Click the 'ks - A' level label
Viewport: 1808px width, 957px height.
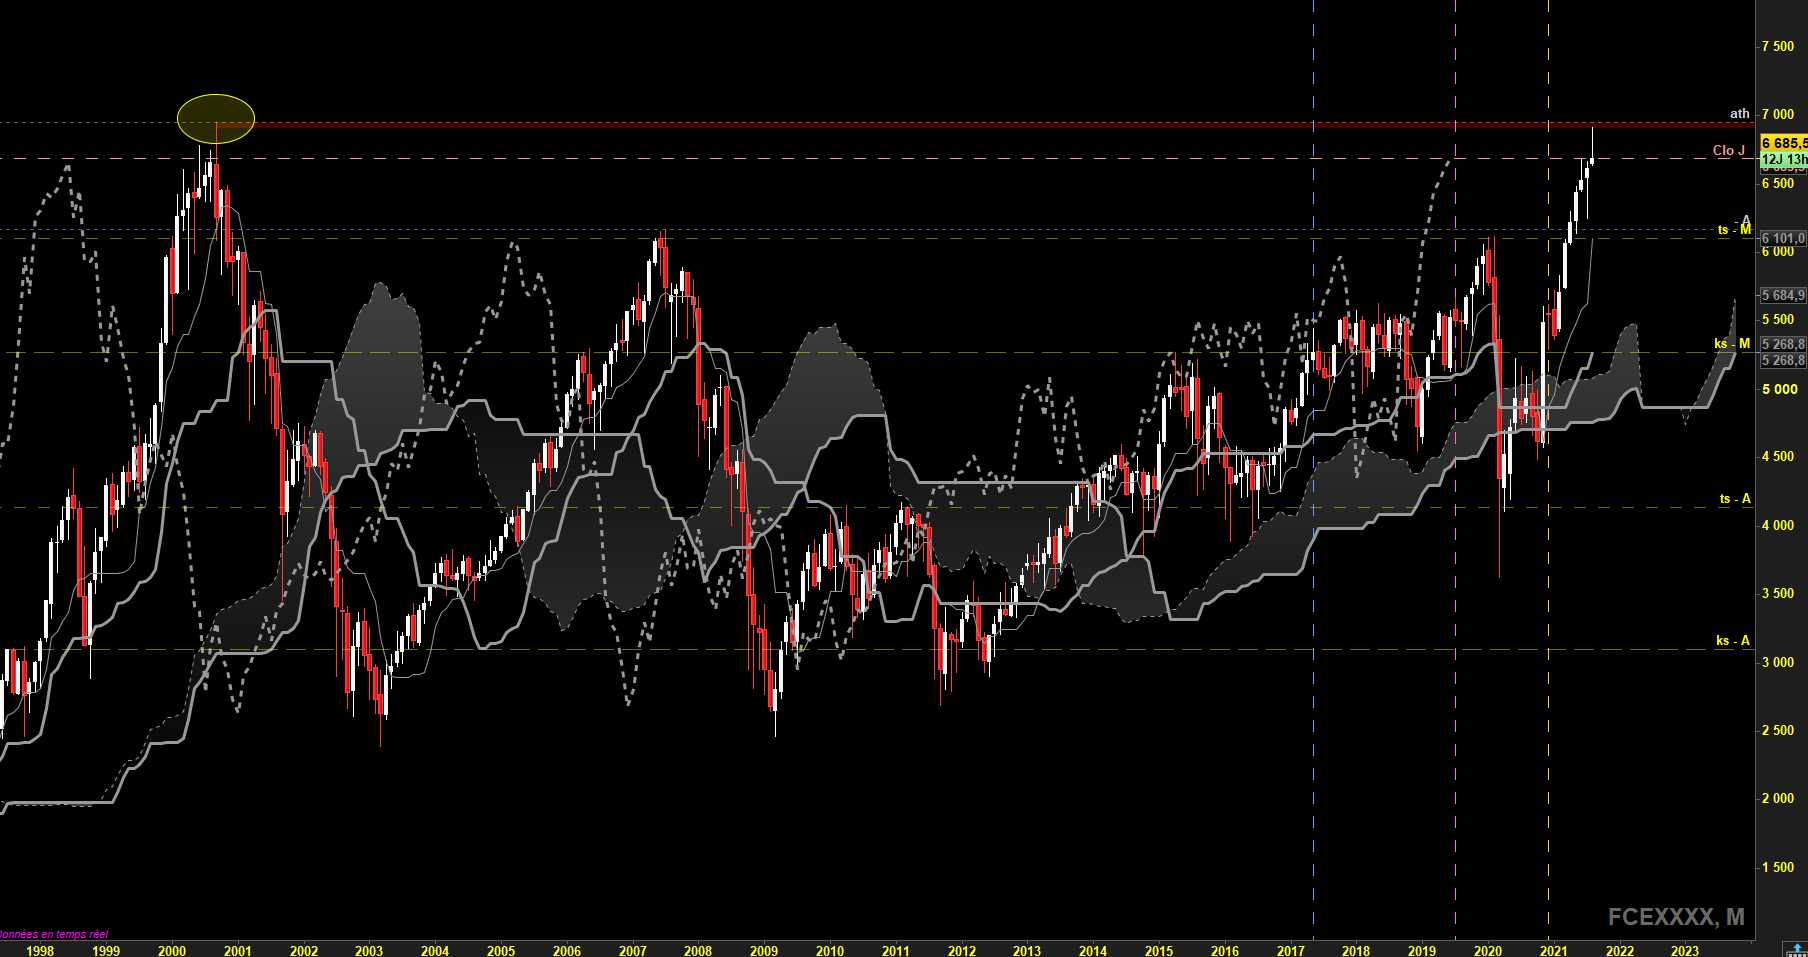1733,641
